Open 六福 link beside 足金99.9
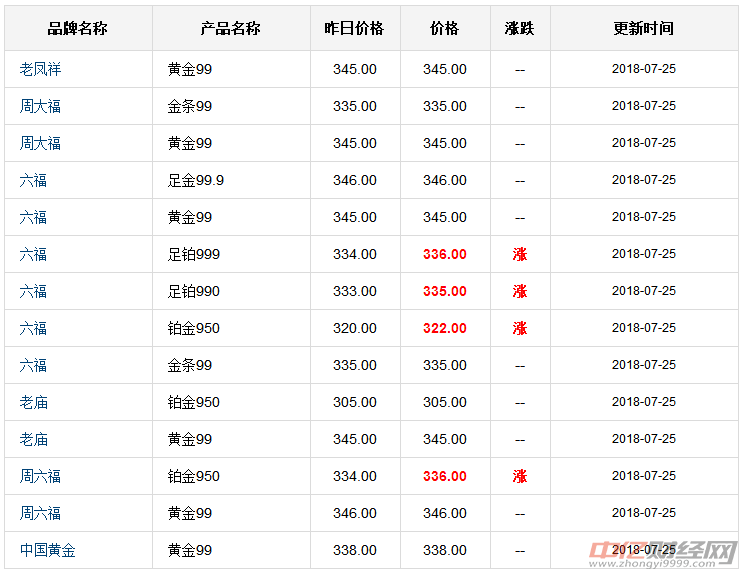The image size is (743, 574). tap(33, 180)
